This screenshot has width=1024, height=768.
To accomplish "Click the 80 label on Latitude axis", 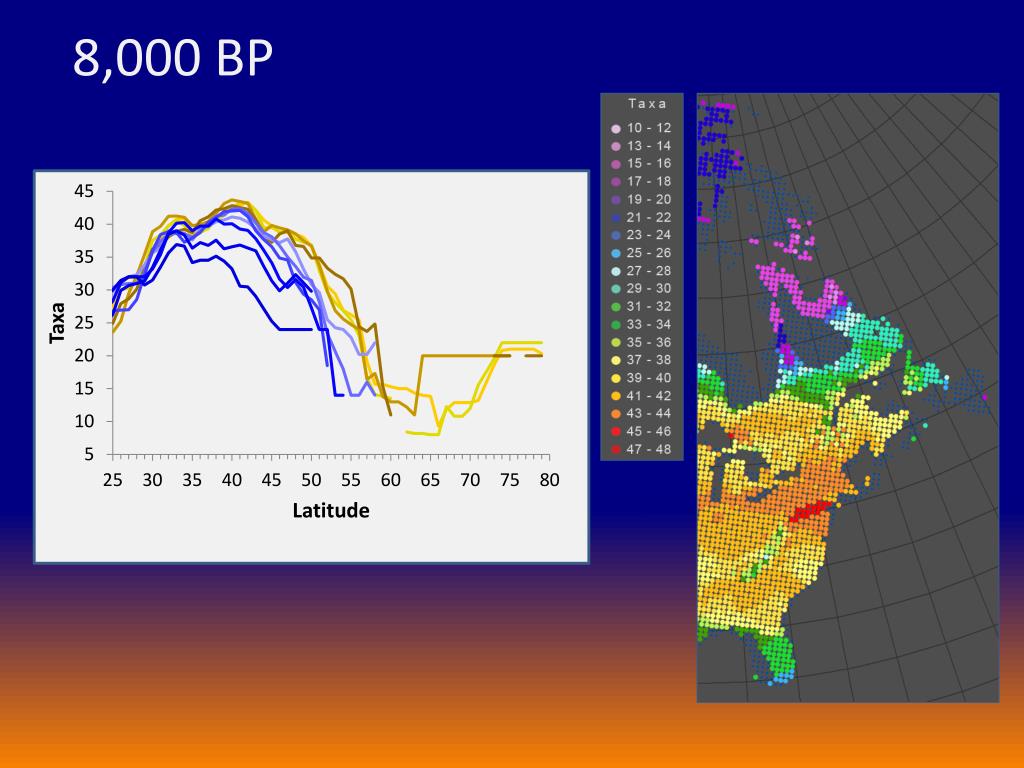I will click(x=549, y=480).
